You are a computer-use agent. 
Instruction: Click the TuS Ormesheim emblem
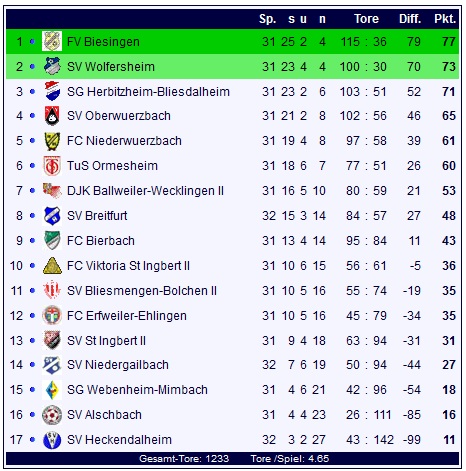tap(52, 166)
